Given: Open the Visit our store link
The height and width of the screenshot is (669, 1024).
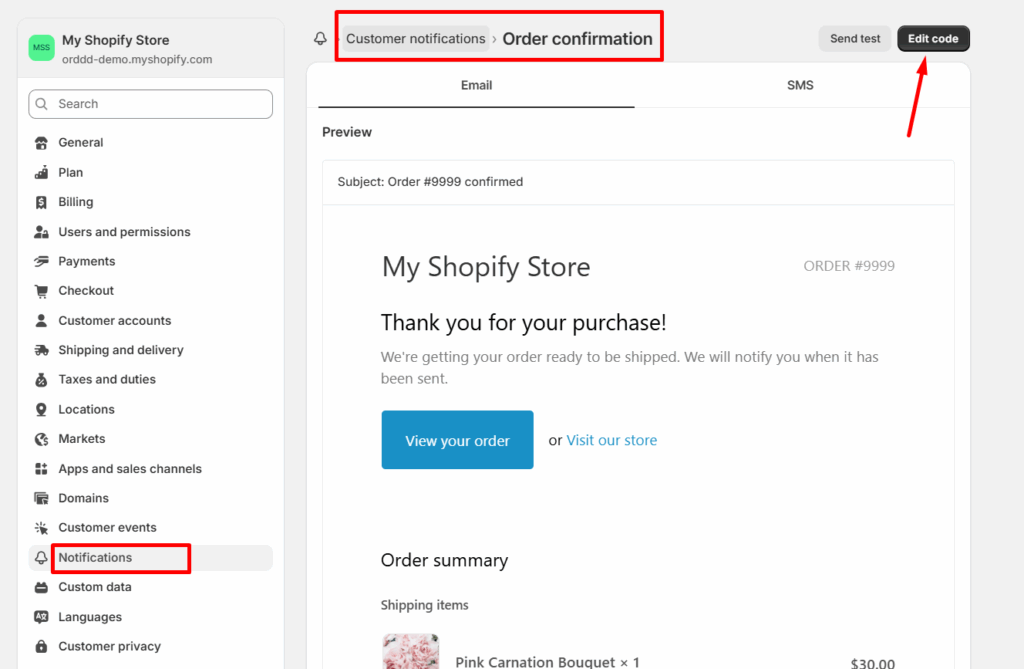Looking at the screenshot, I should [x=612, y=440].
